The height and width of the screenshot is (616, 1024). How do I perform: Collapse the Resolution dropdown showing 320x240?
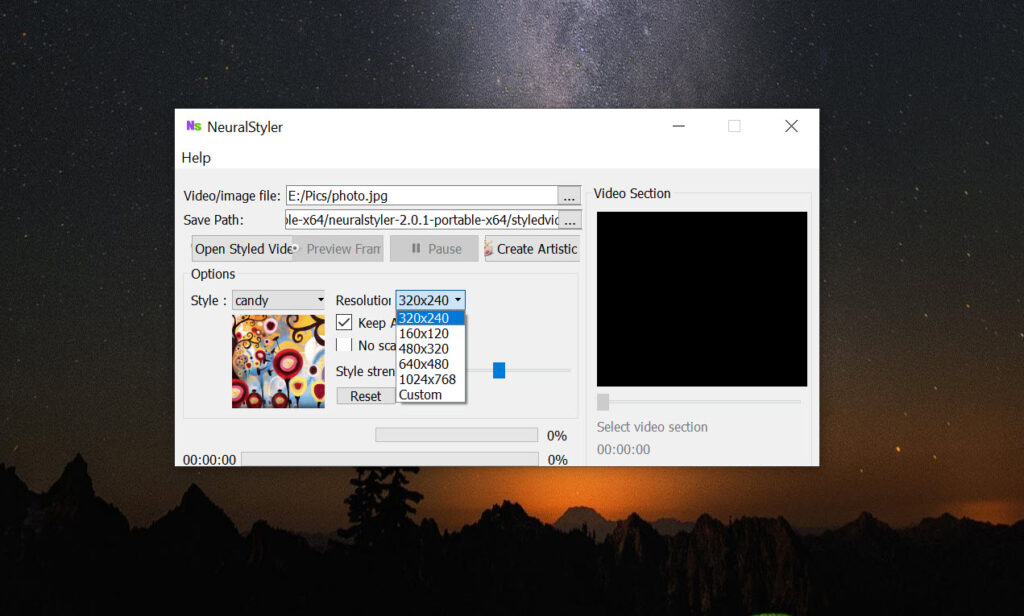(x=430, y=300)
